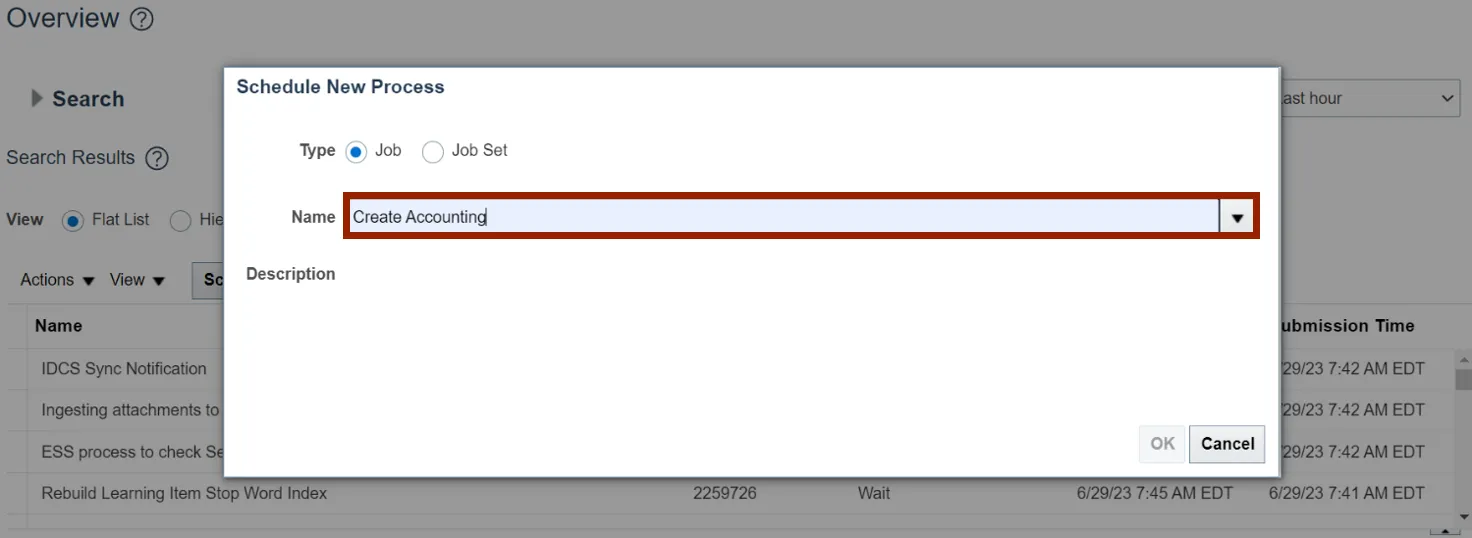Click the OK button in the dialog
This screenshot has height=538, width=1472.
click(1162, 444)
